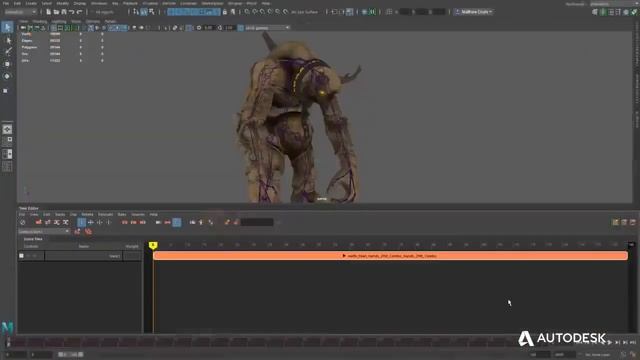
Task: Open the Time Editor composition dropdown
Action: [44, 231]
